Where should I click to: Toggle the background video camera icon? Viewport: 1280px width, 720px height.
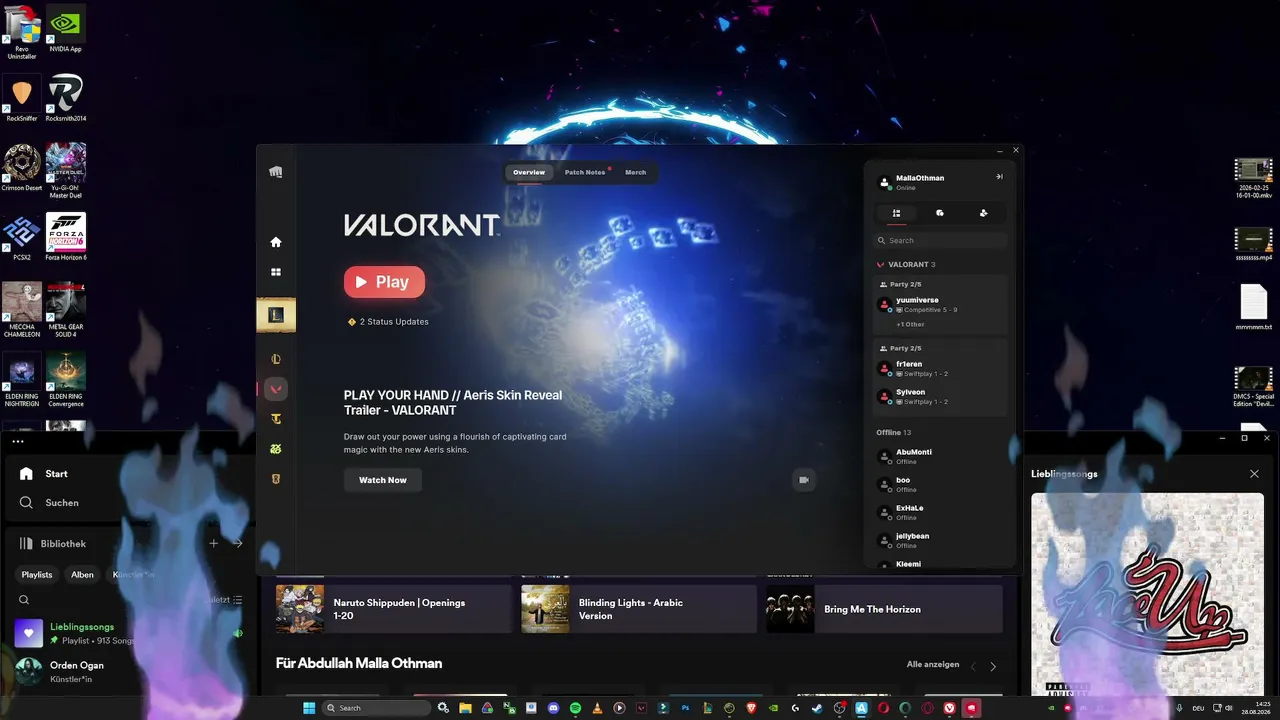click(803, 480)
